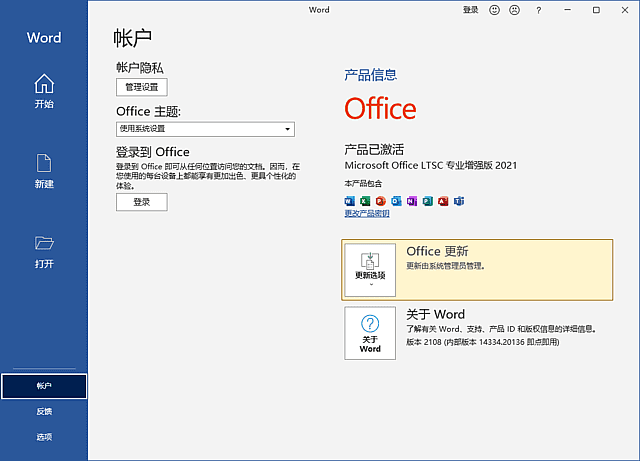Viewport: 640px width, 461px height.
Task: Click the Teams icon in product list
Action: click(459, 201)
